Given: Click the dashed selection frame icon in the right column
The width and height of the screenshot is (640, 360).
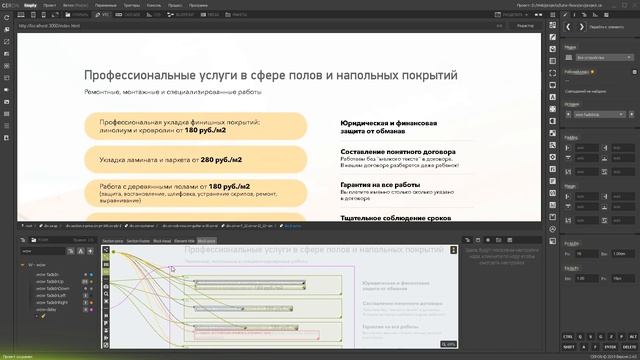Looking at the screenshot, I should tap(553, 73).
